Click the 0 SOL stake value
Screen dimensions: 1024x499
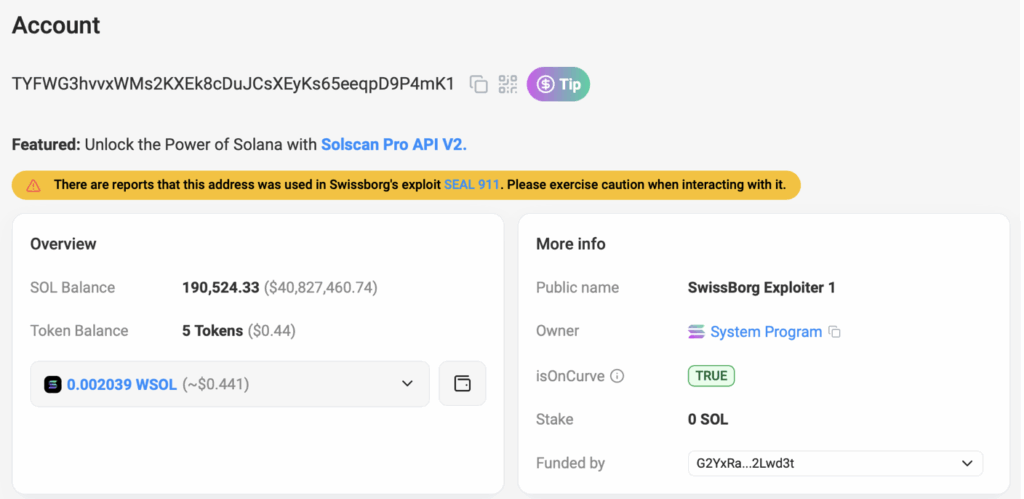[708, 419]
